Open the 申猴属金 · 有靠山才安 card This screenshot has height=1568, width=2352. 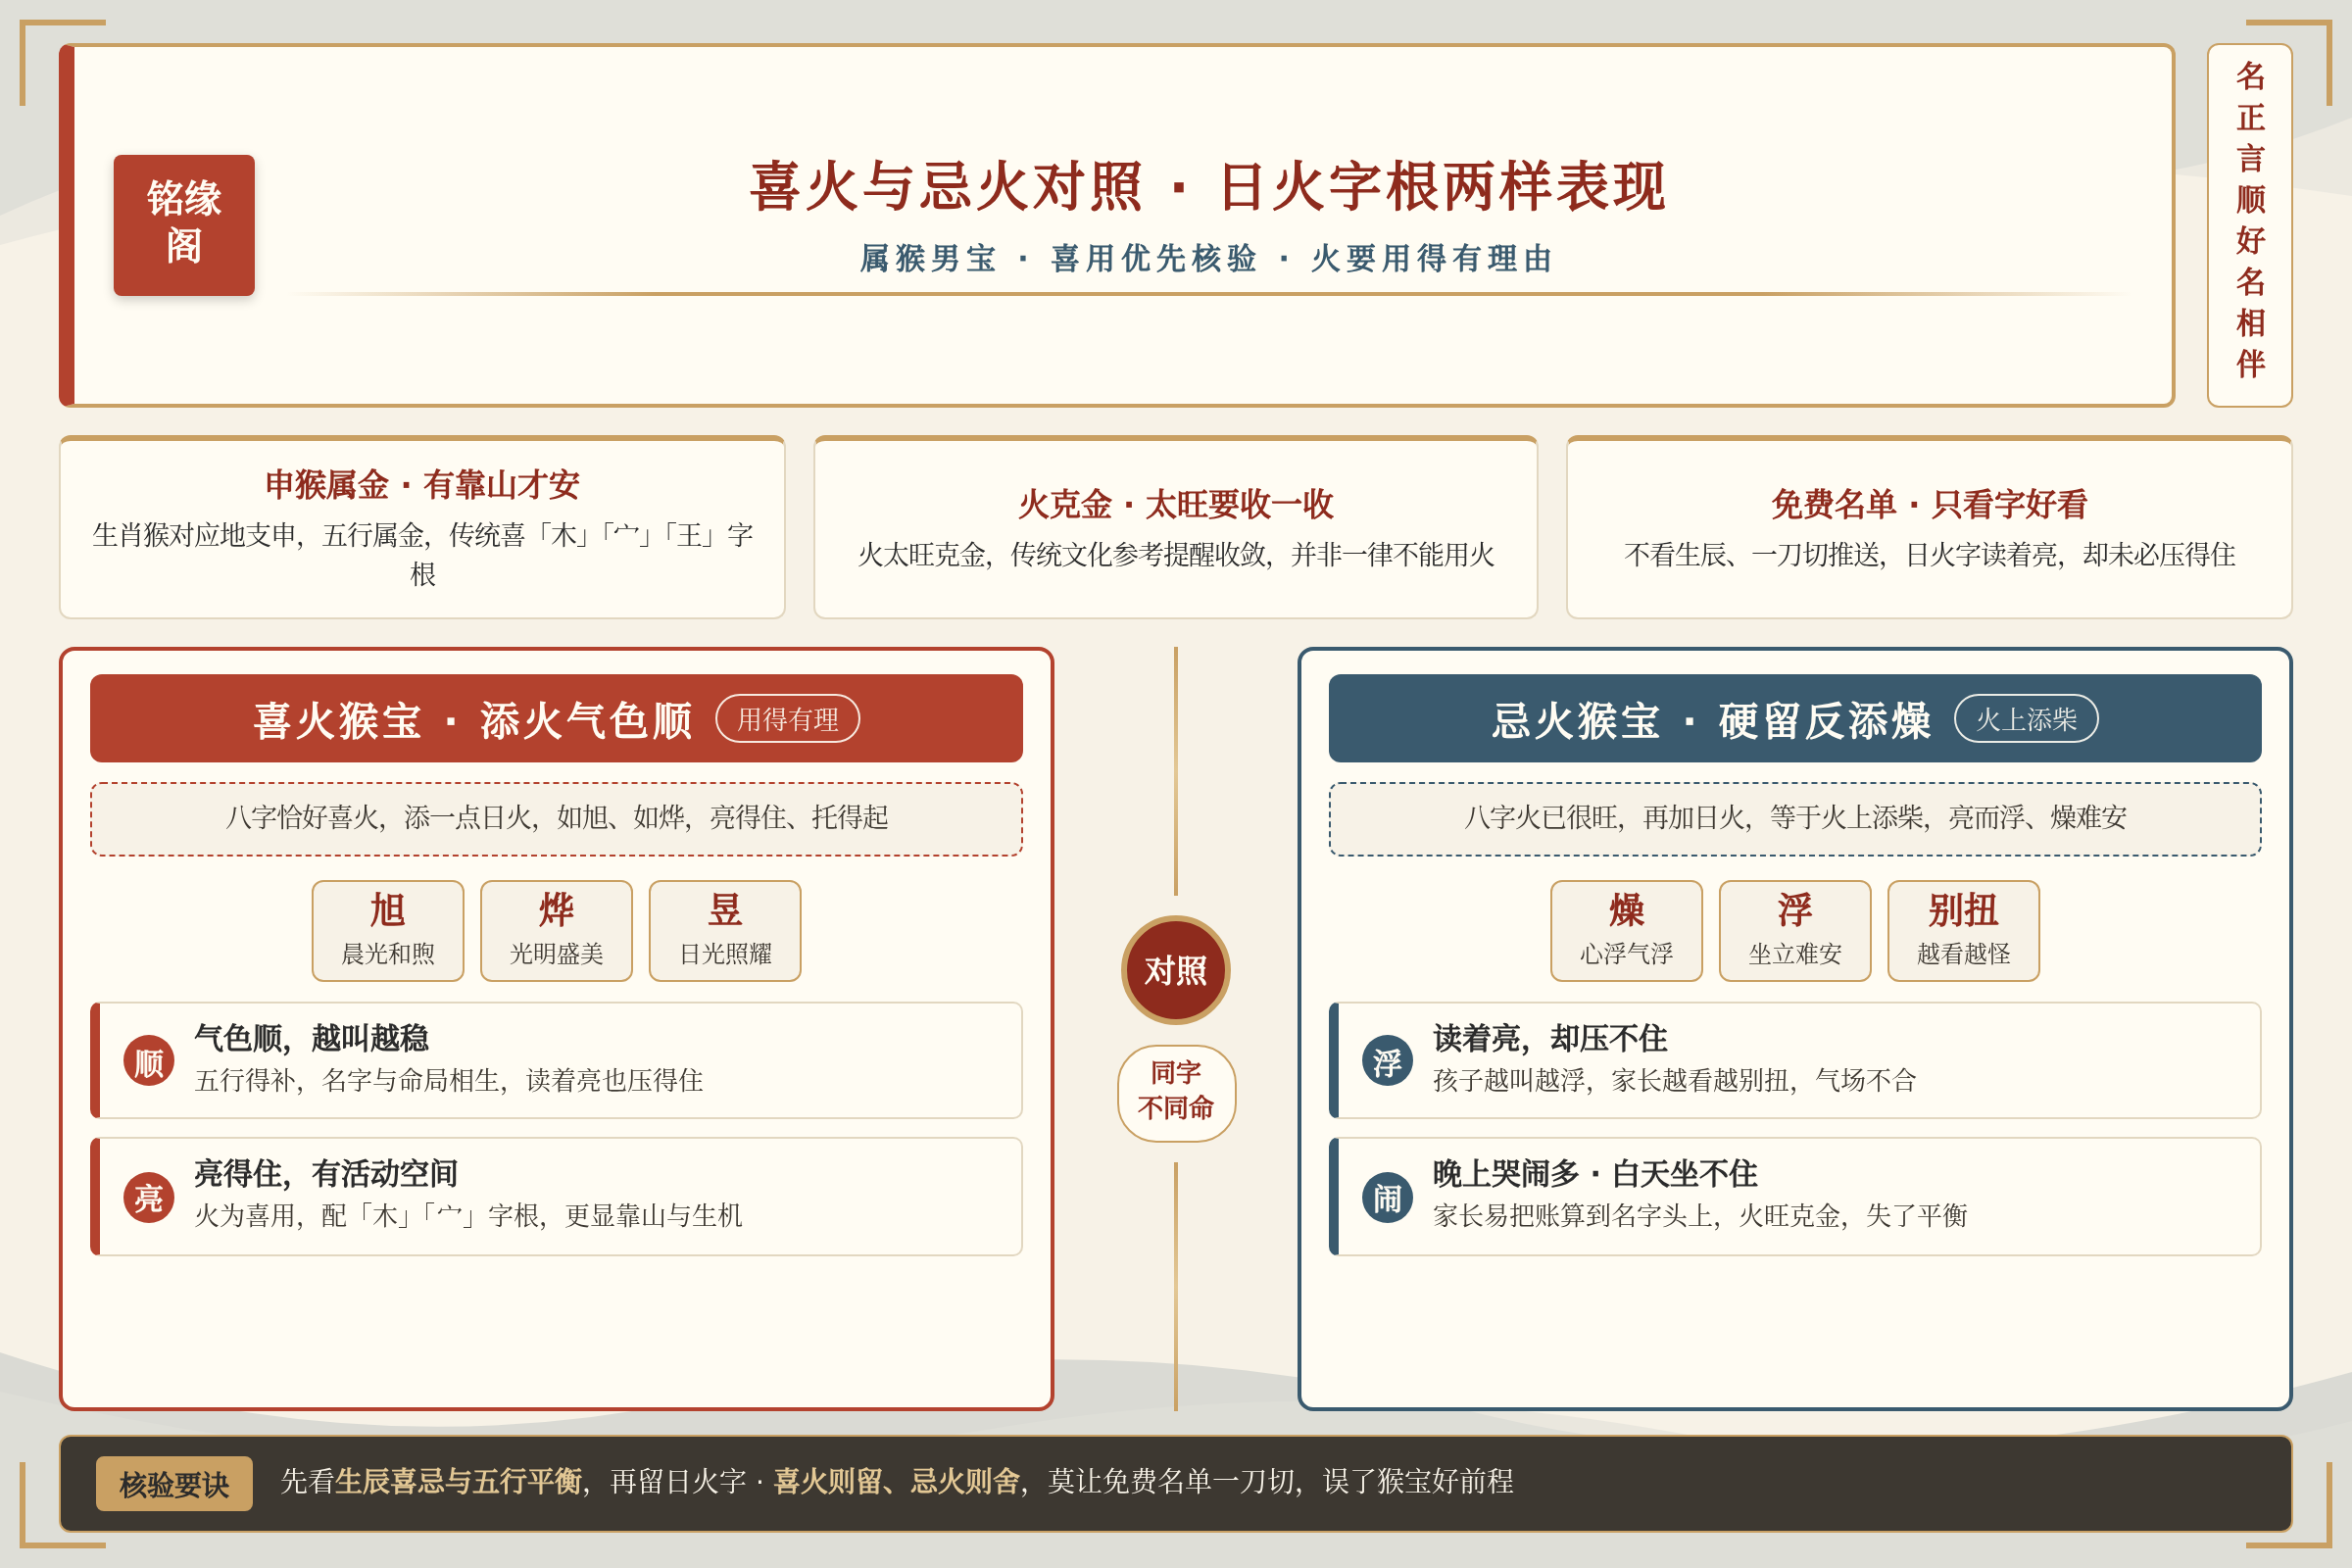point(422,528)
